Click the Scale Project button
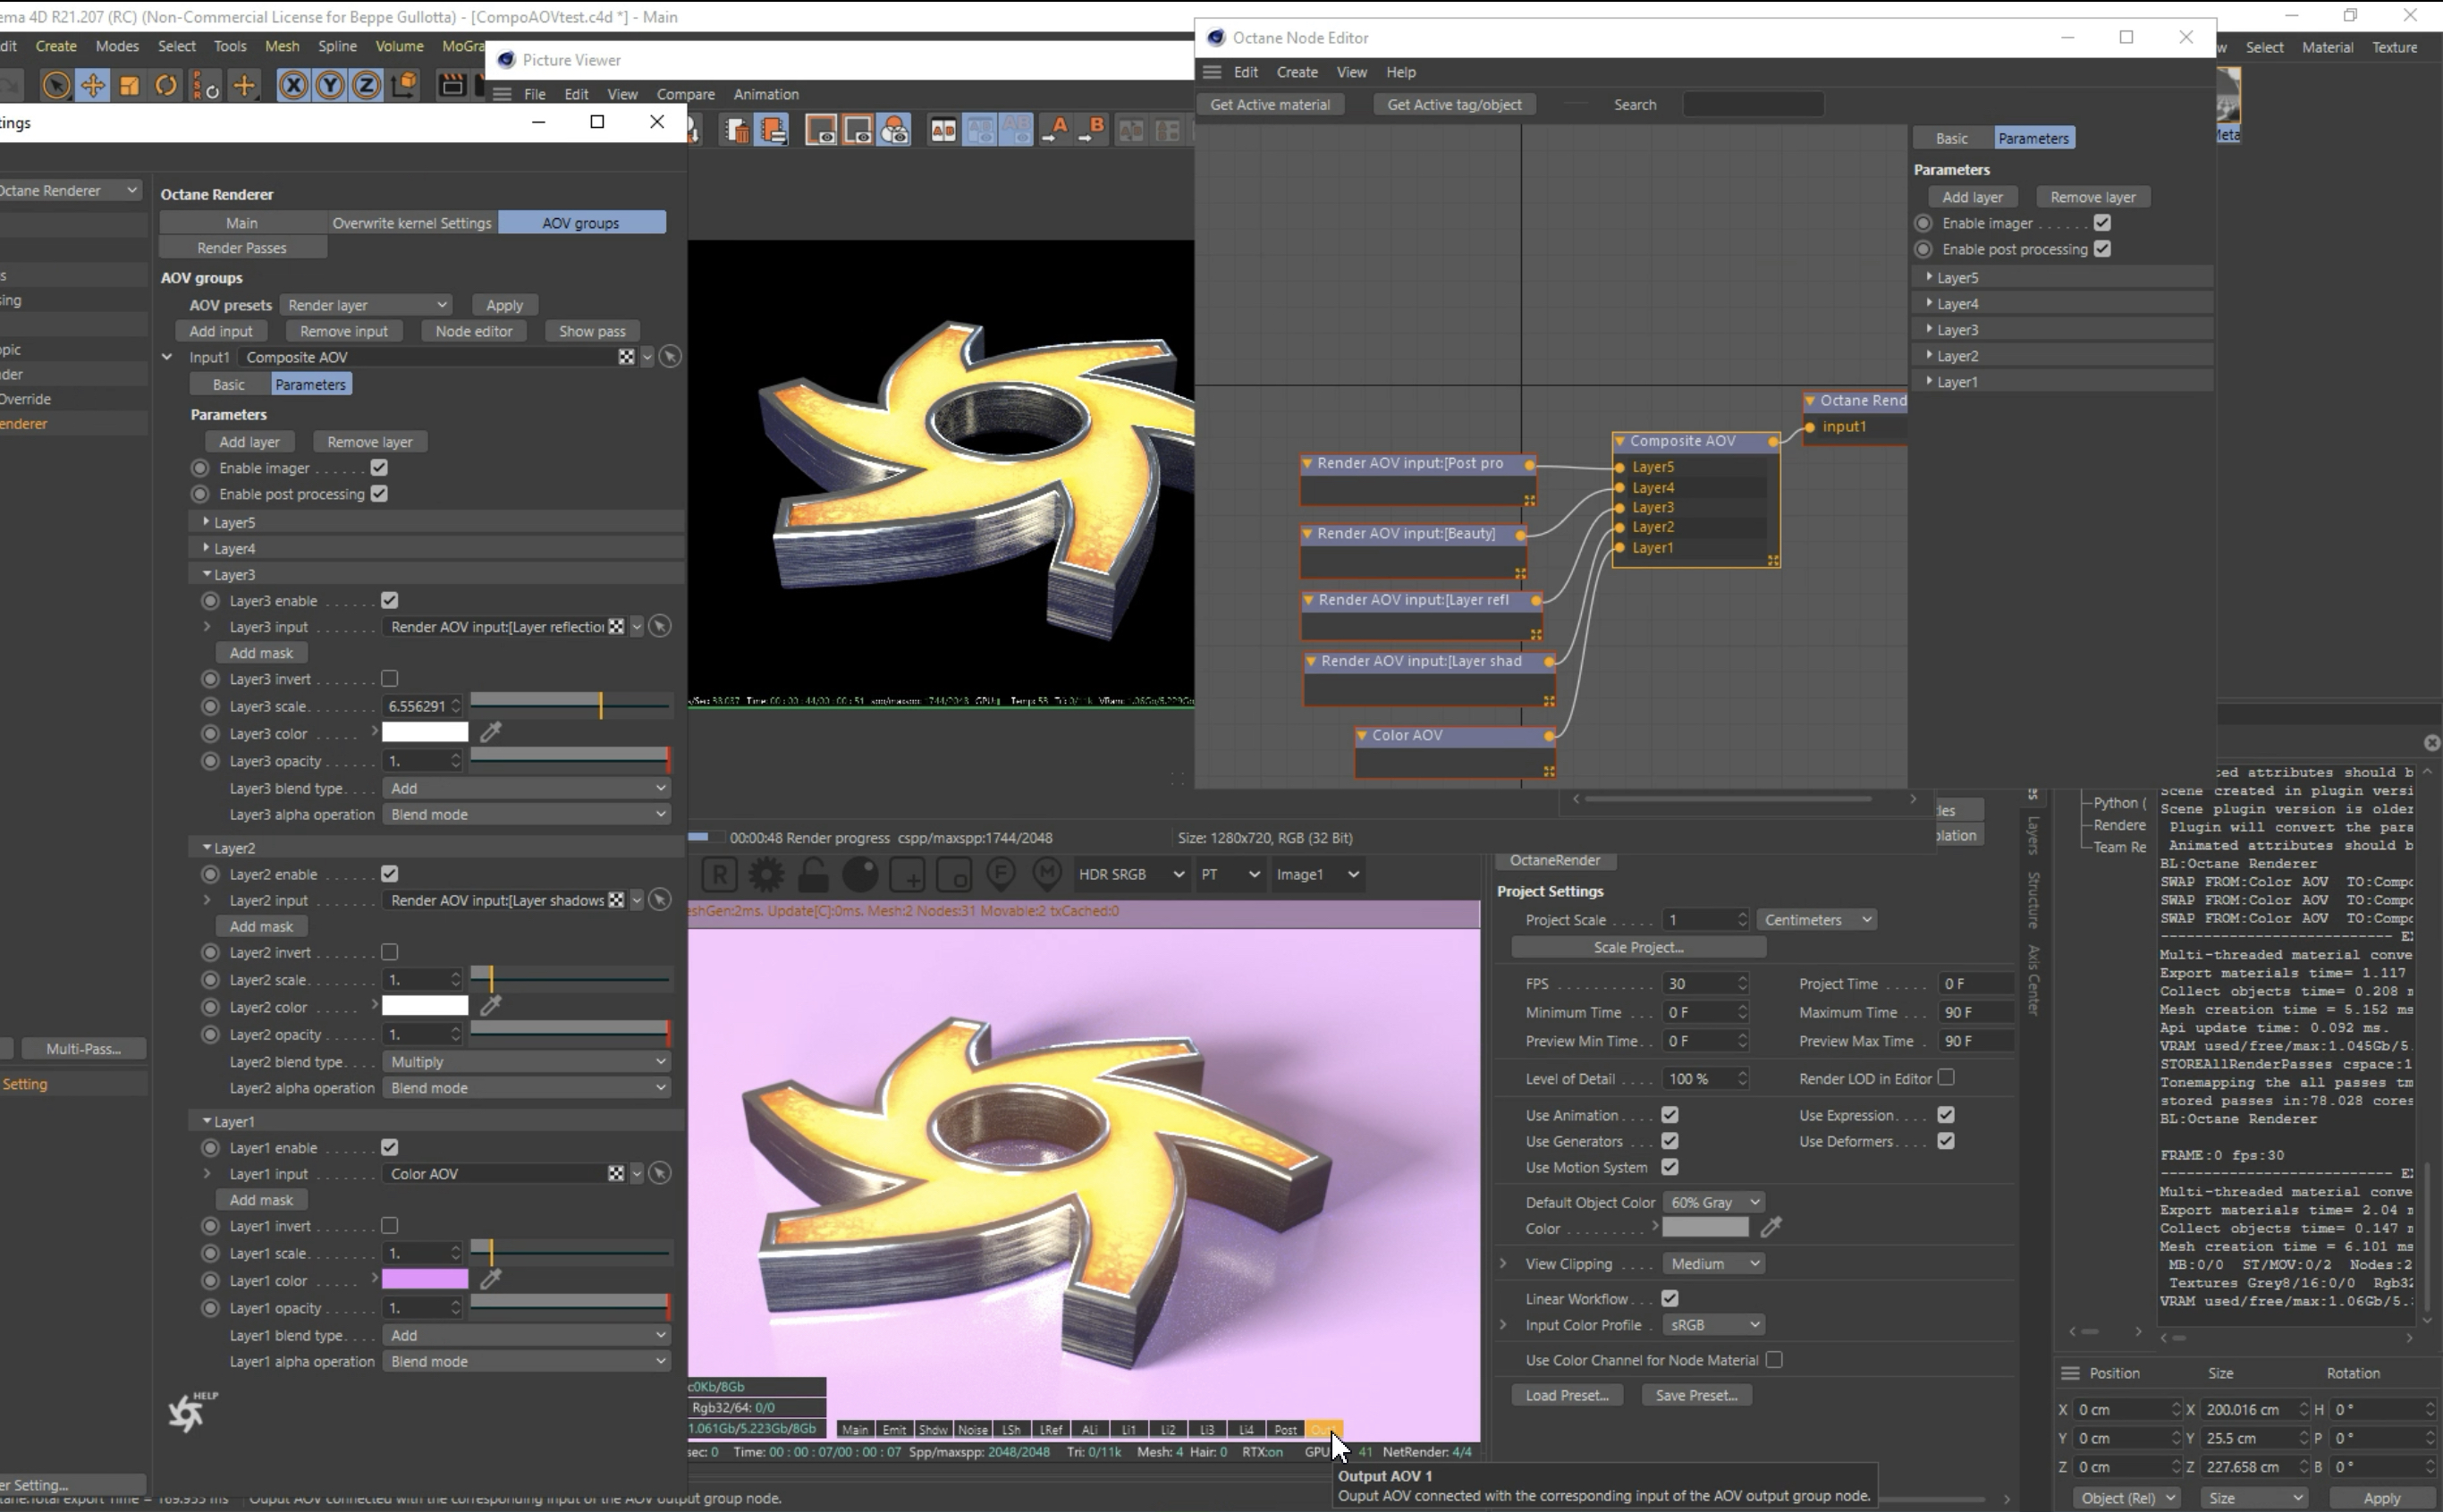The width and height of the screenshot is (2443, 1512). click(1637, 947)
